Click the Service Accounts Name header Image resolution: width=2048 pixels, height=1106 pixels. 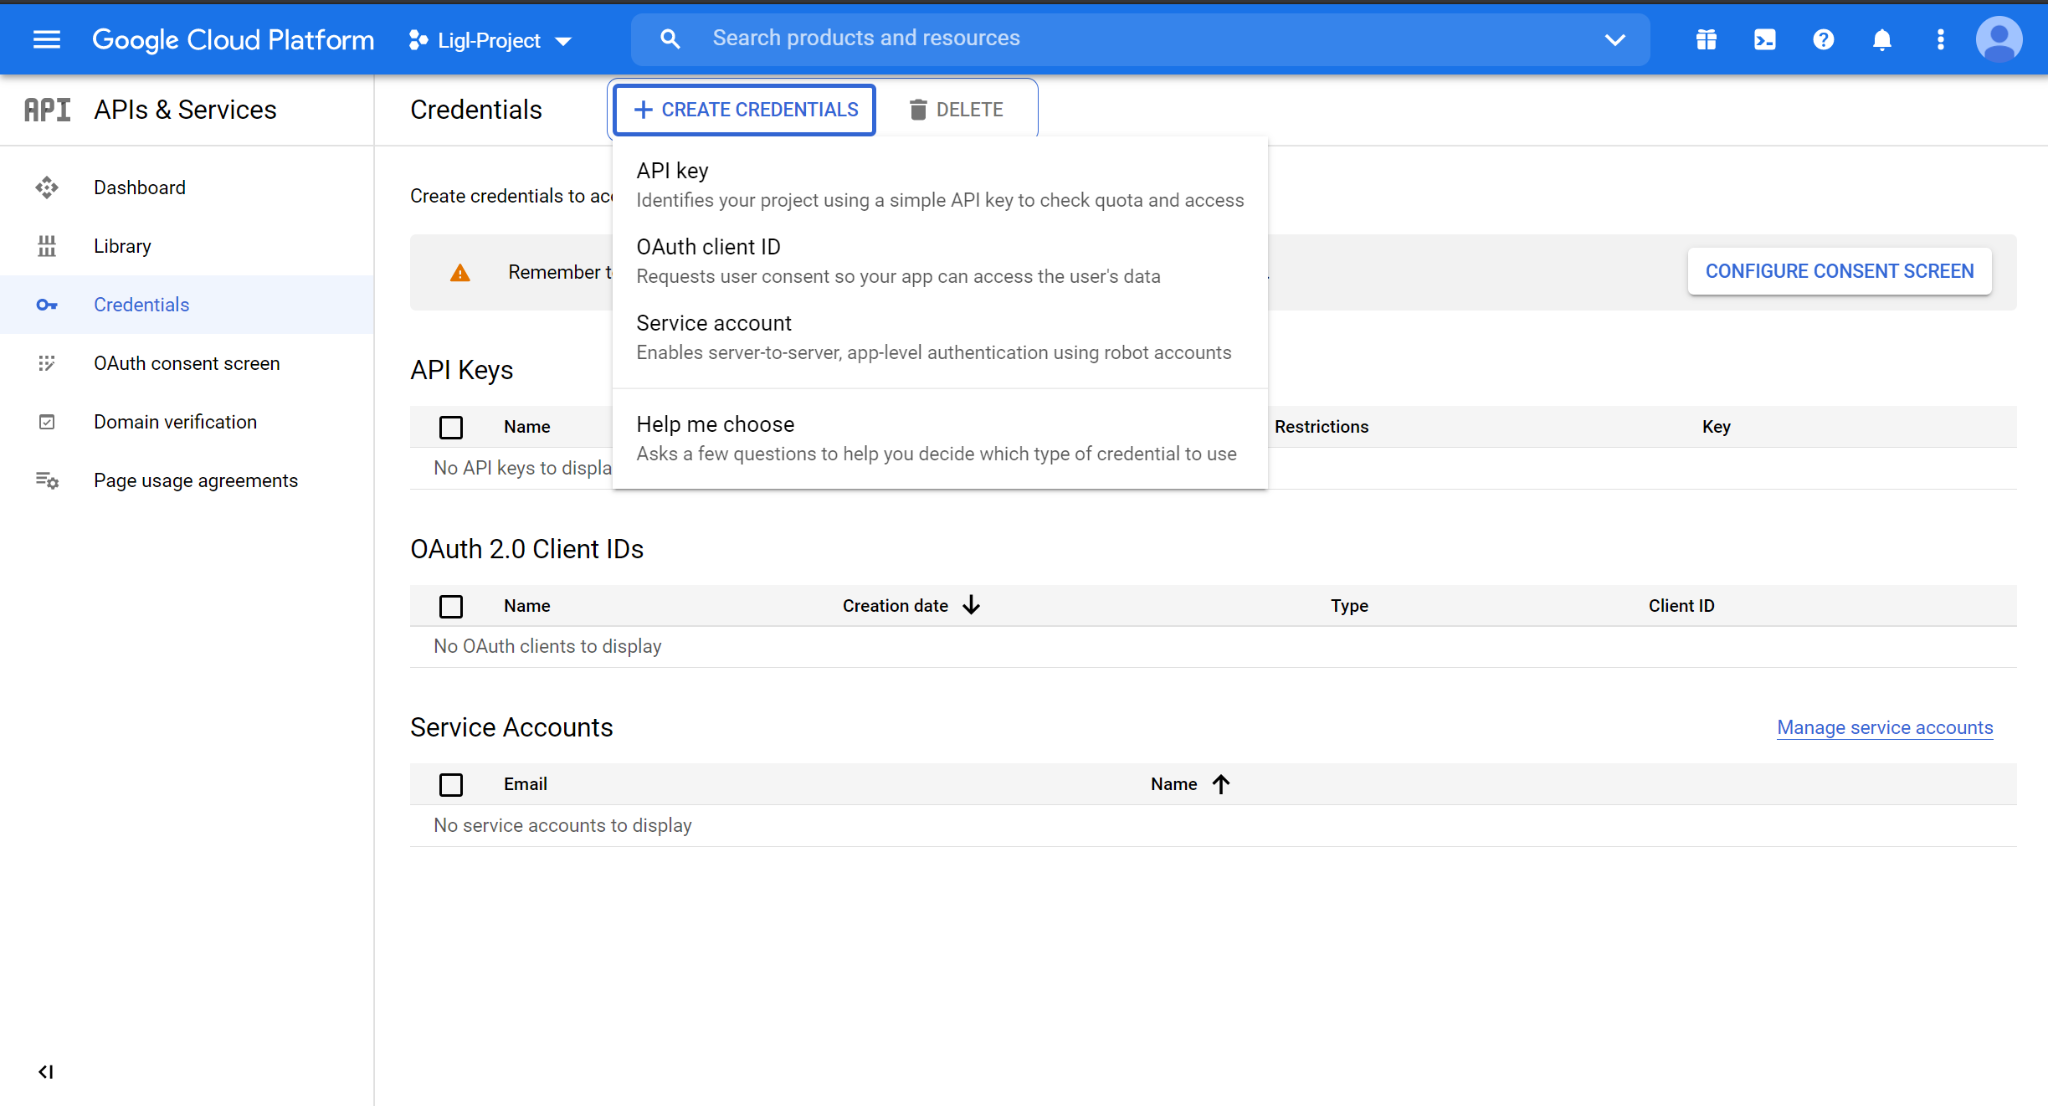click(x=1174, y=785)
